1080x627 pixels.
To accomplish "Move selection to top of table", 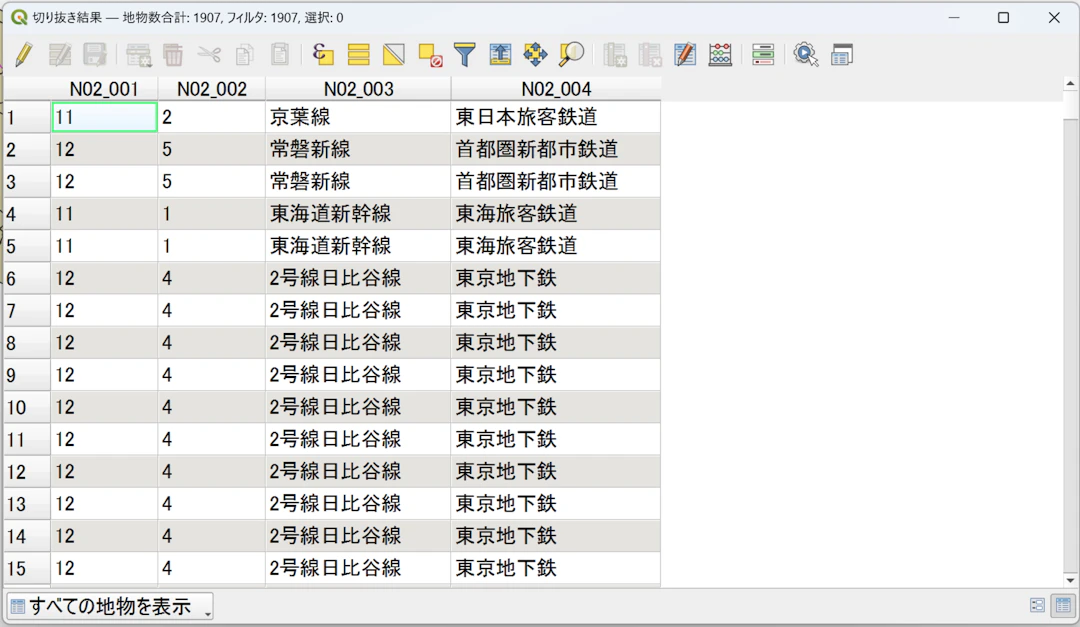I will pyautogui.click(x=500, y=54).
